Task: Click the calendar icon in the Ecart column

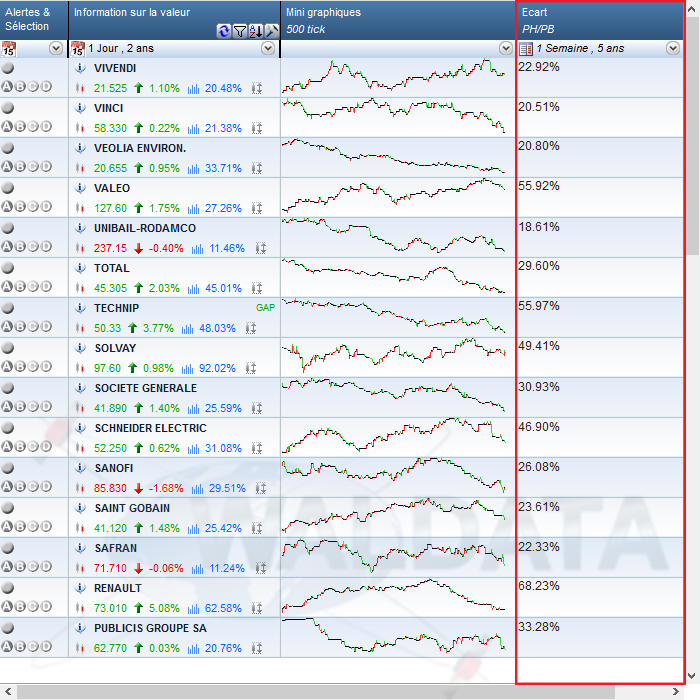Action: pyautogui.click(x=526, y=48)
